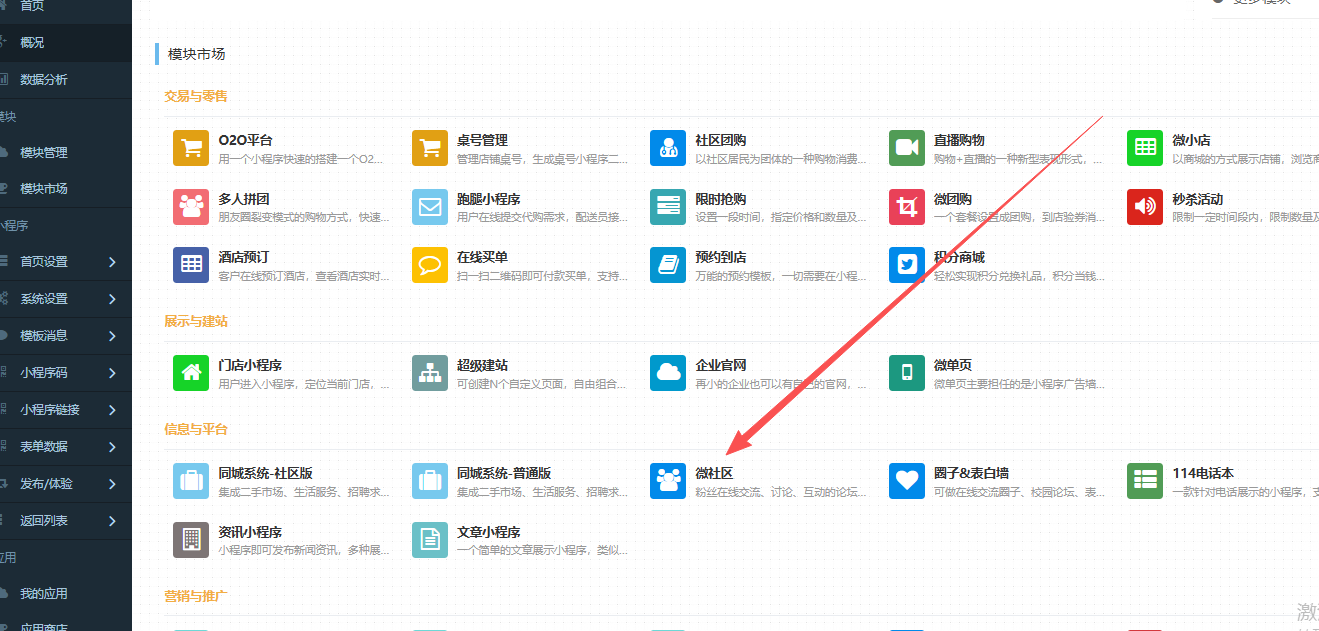This screenshot has height=631, width=1319.
Task: Click the 跑腿小程序 envelope icon
Action: 430,207
